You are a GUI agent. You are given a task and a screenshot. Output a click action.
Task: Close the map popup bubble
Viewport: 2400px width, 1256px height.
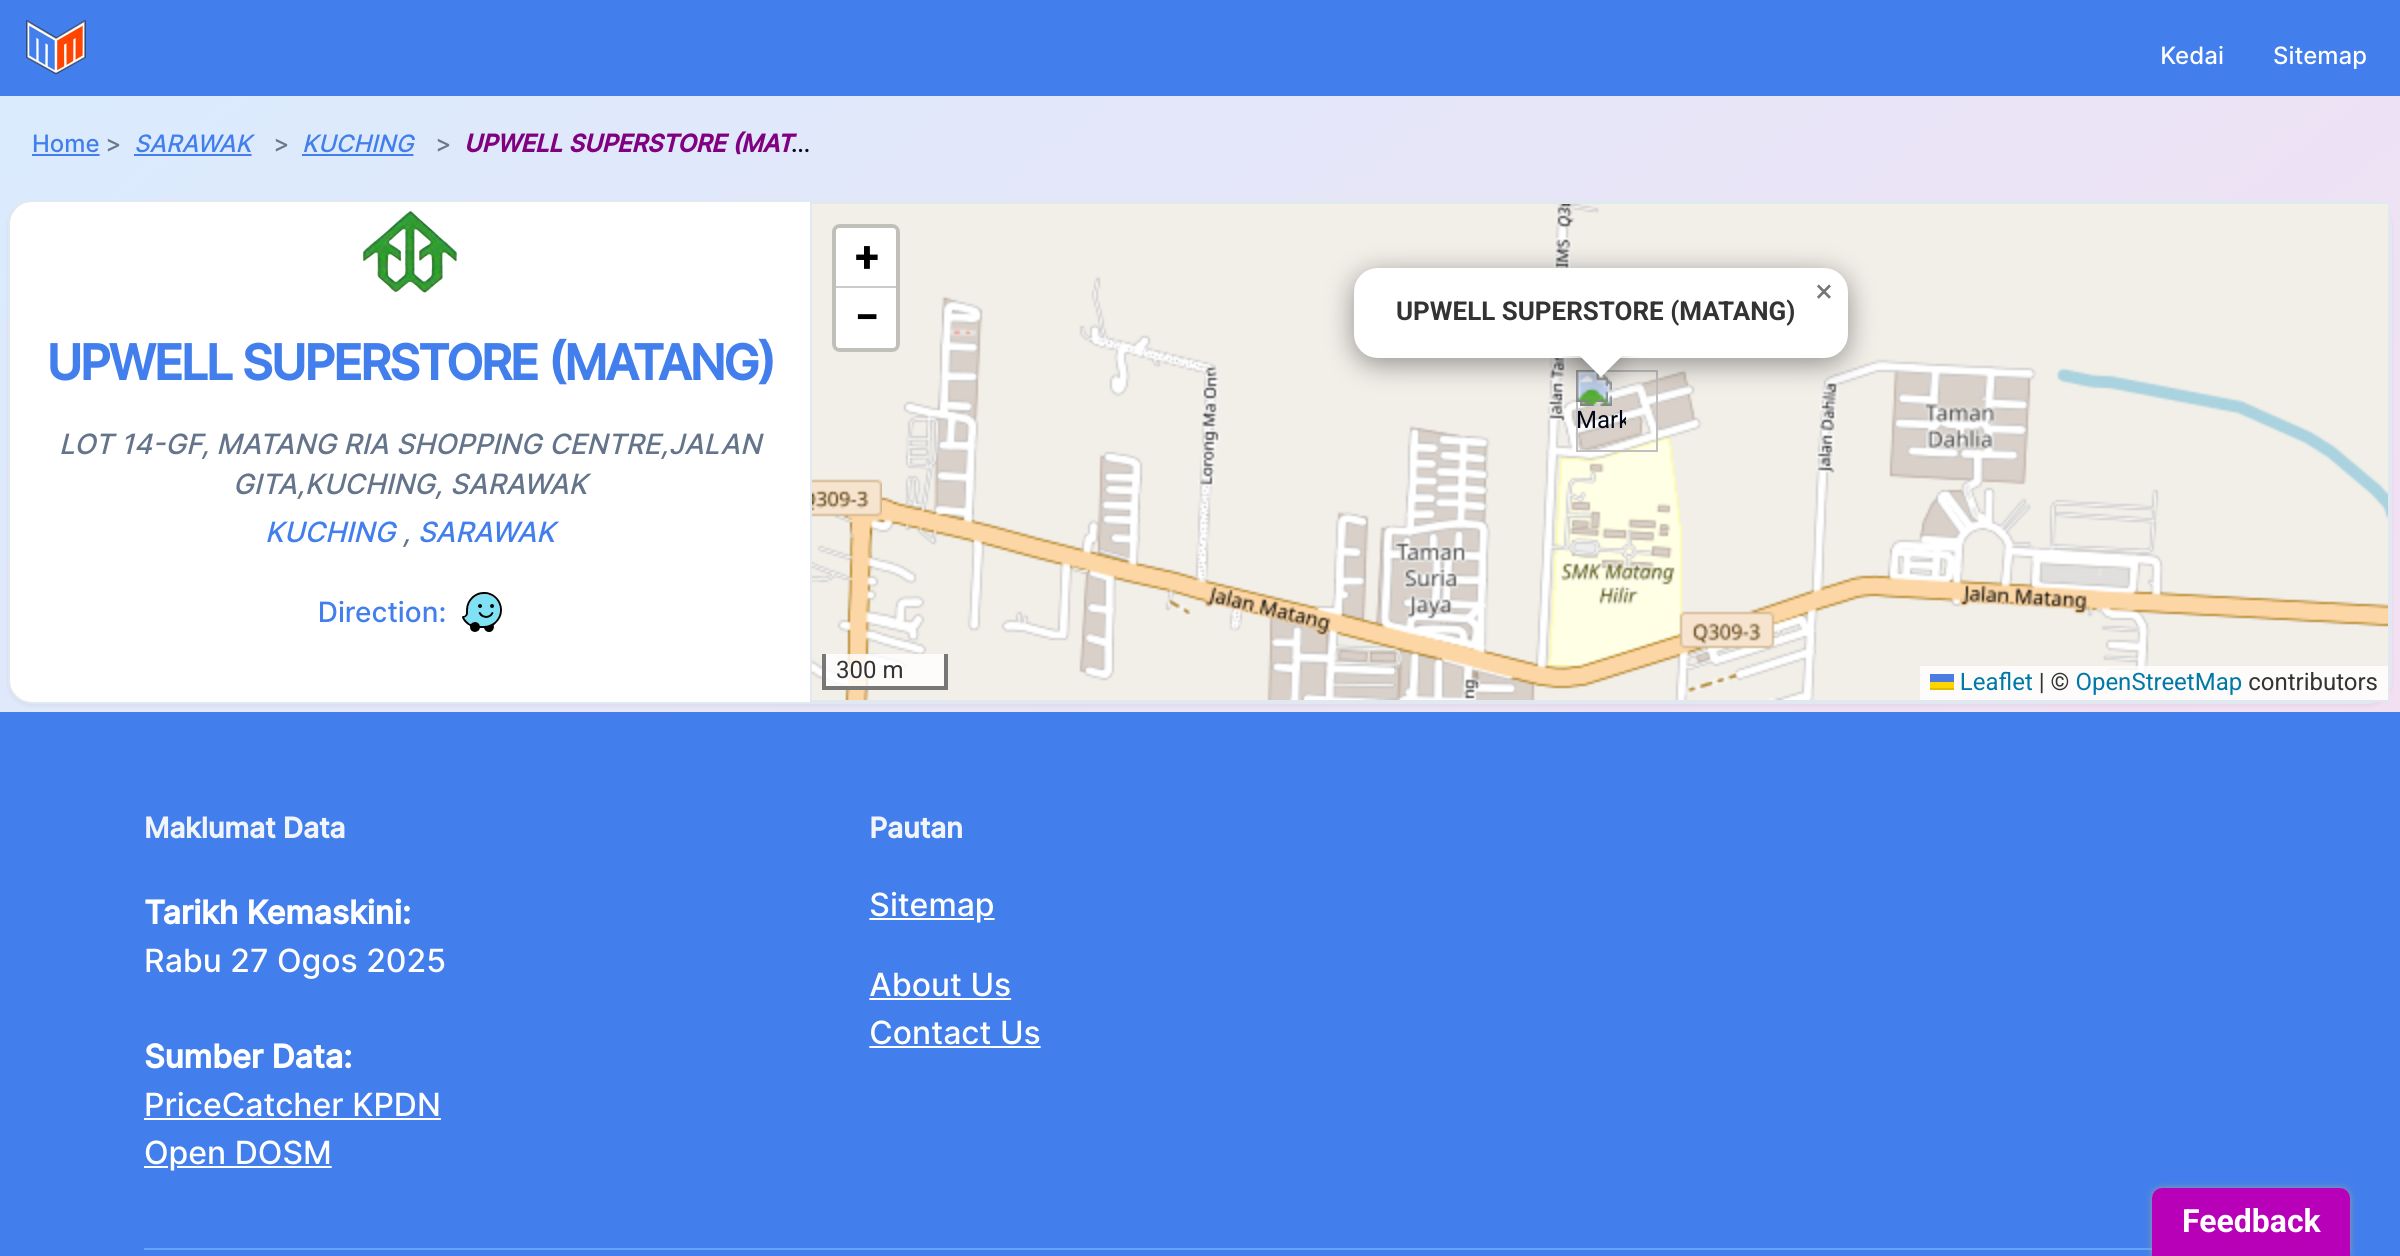tap(1823, 292)
